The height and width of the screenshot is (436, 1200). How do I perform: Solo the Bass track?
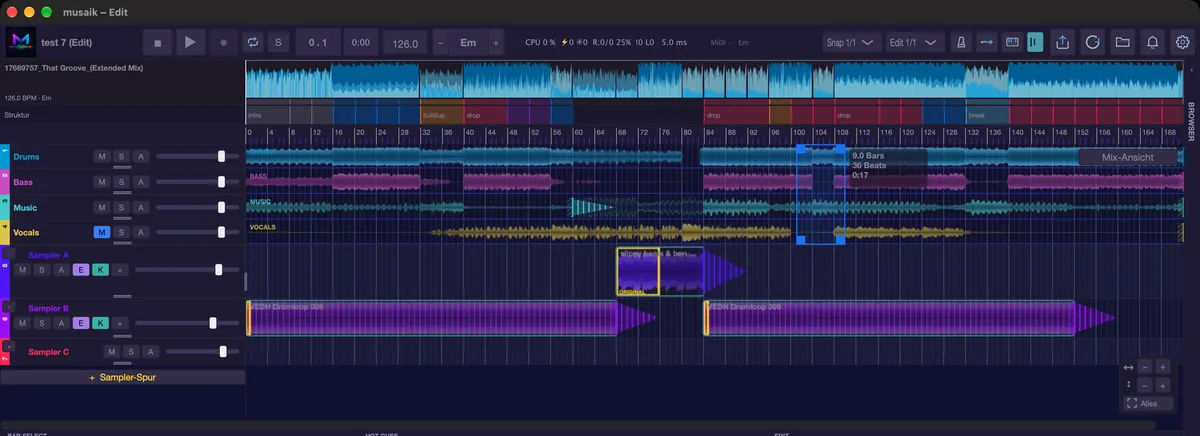tap(121, 182)
